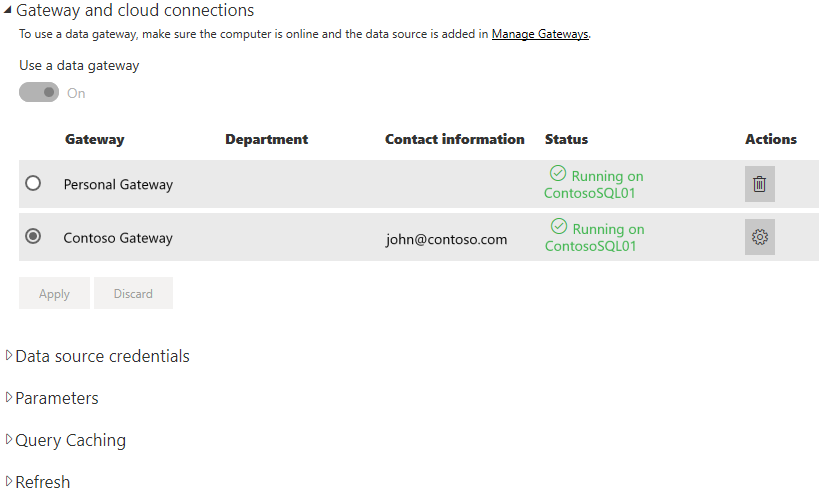Viewport: 823px width, 502px height.
Task: Click the Discard button
Action: pos(133,293)
